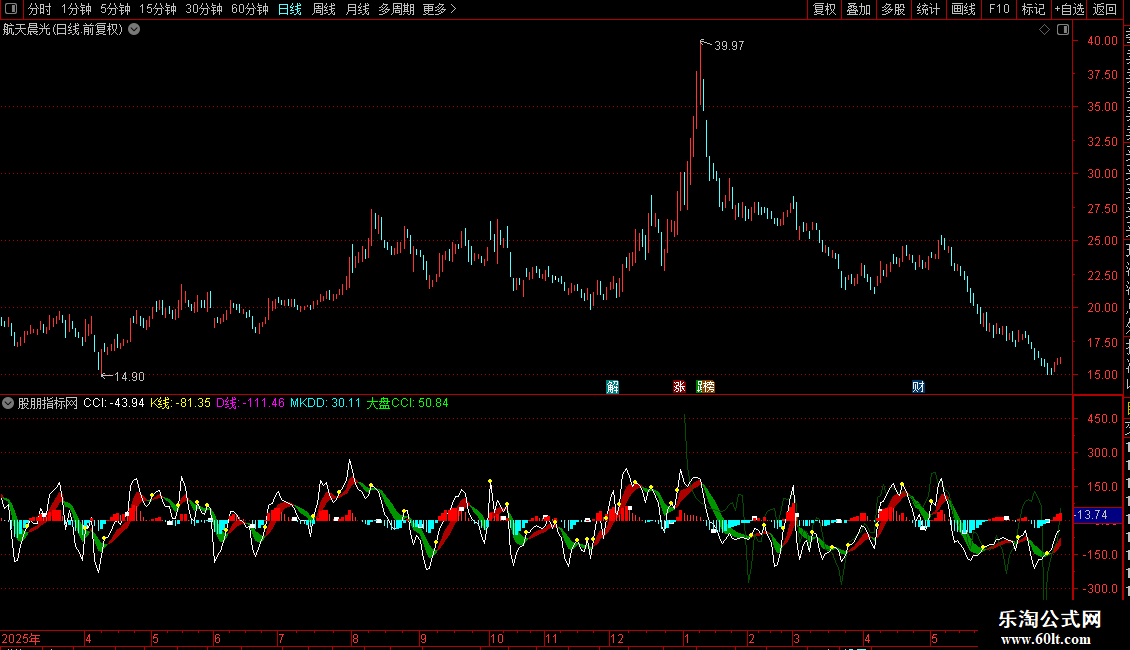Open dropdown beside 股朋指标网 indicator title
Viewport: 1130px width, 650px height.
tap(8, 404)
